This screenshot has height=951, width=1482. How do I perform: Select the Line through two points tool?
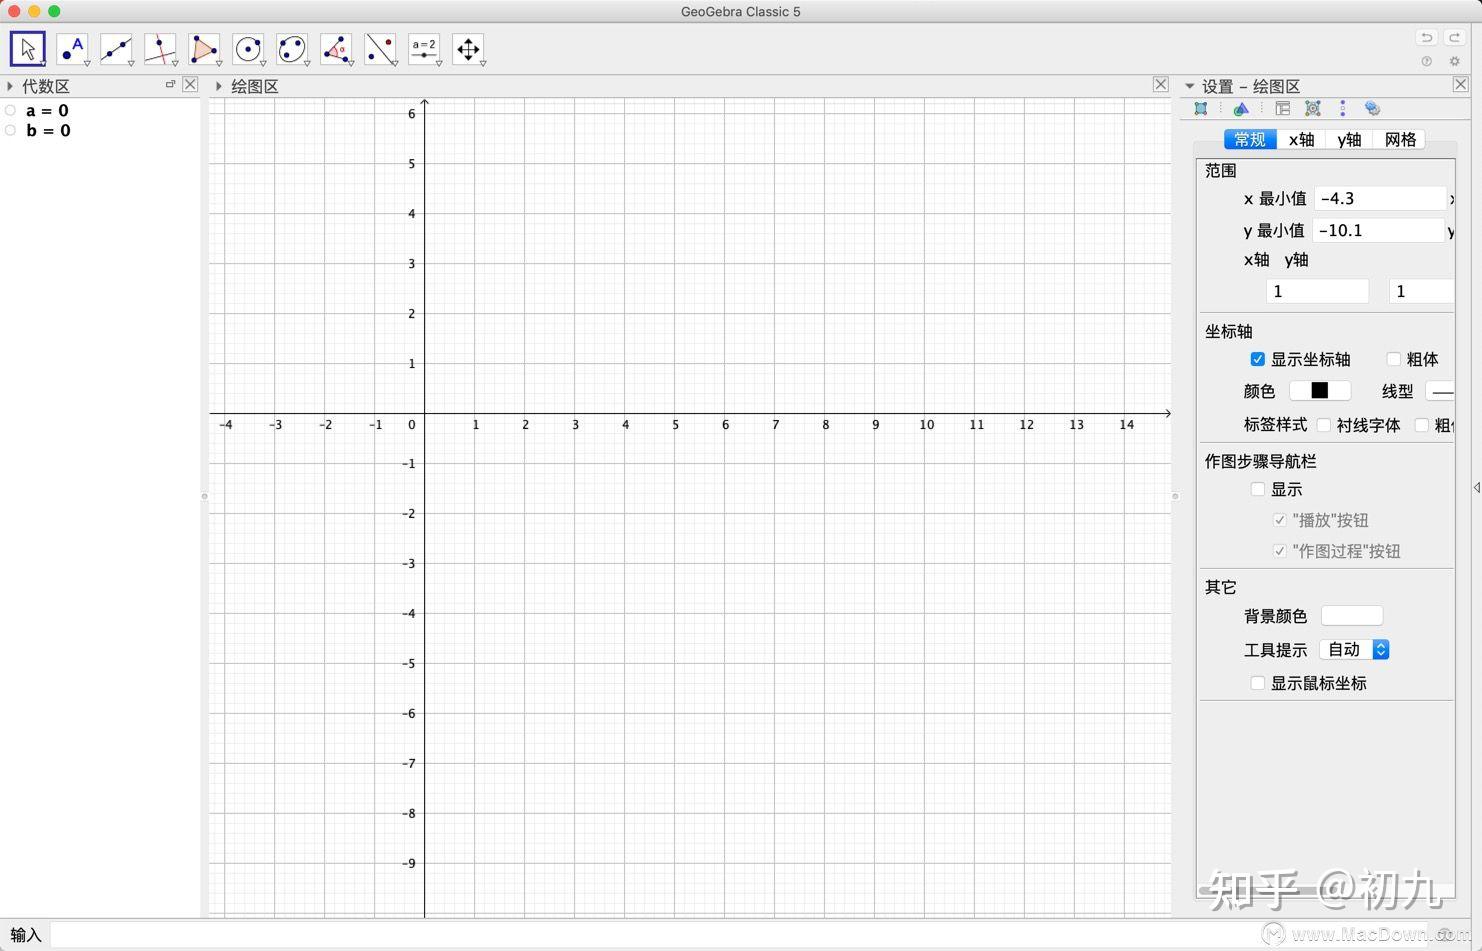[x=116, y=49]
